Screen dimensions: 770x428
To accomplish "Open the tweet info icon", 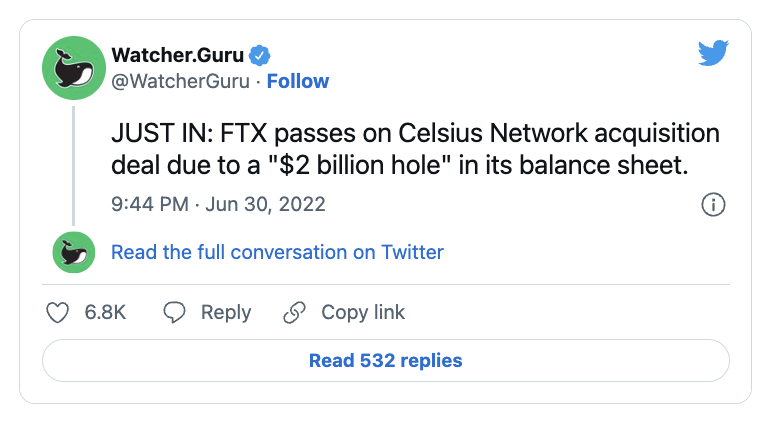I will point(713,204).
